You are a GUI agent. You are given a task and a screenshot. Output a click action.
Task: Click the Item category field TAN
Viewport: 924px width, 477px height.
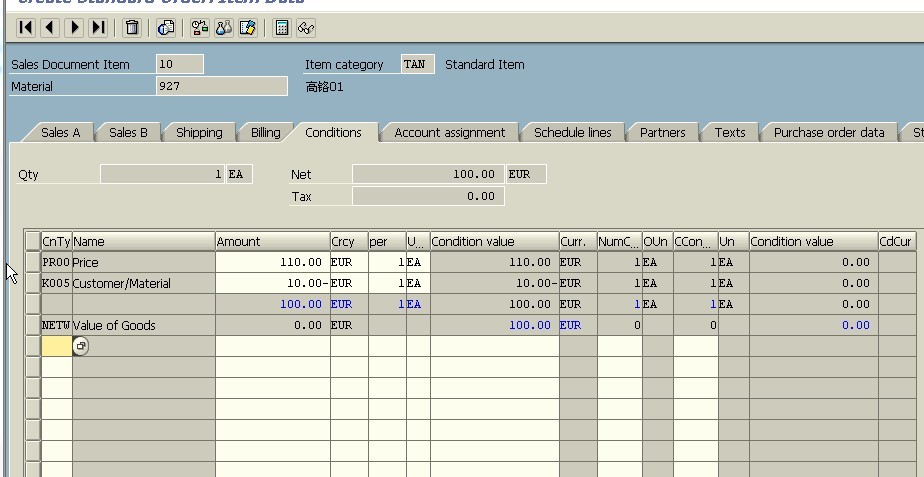click(418, 64)
